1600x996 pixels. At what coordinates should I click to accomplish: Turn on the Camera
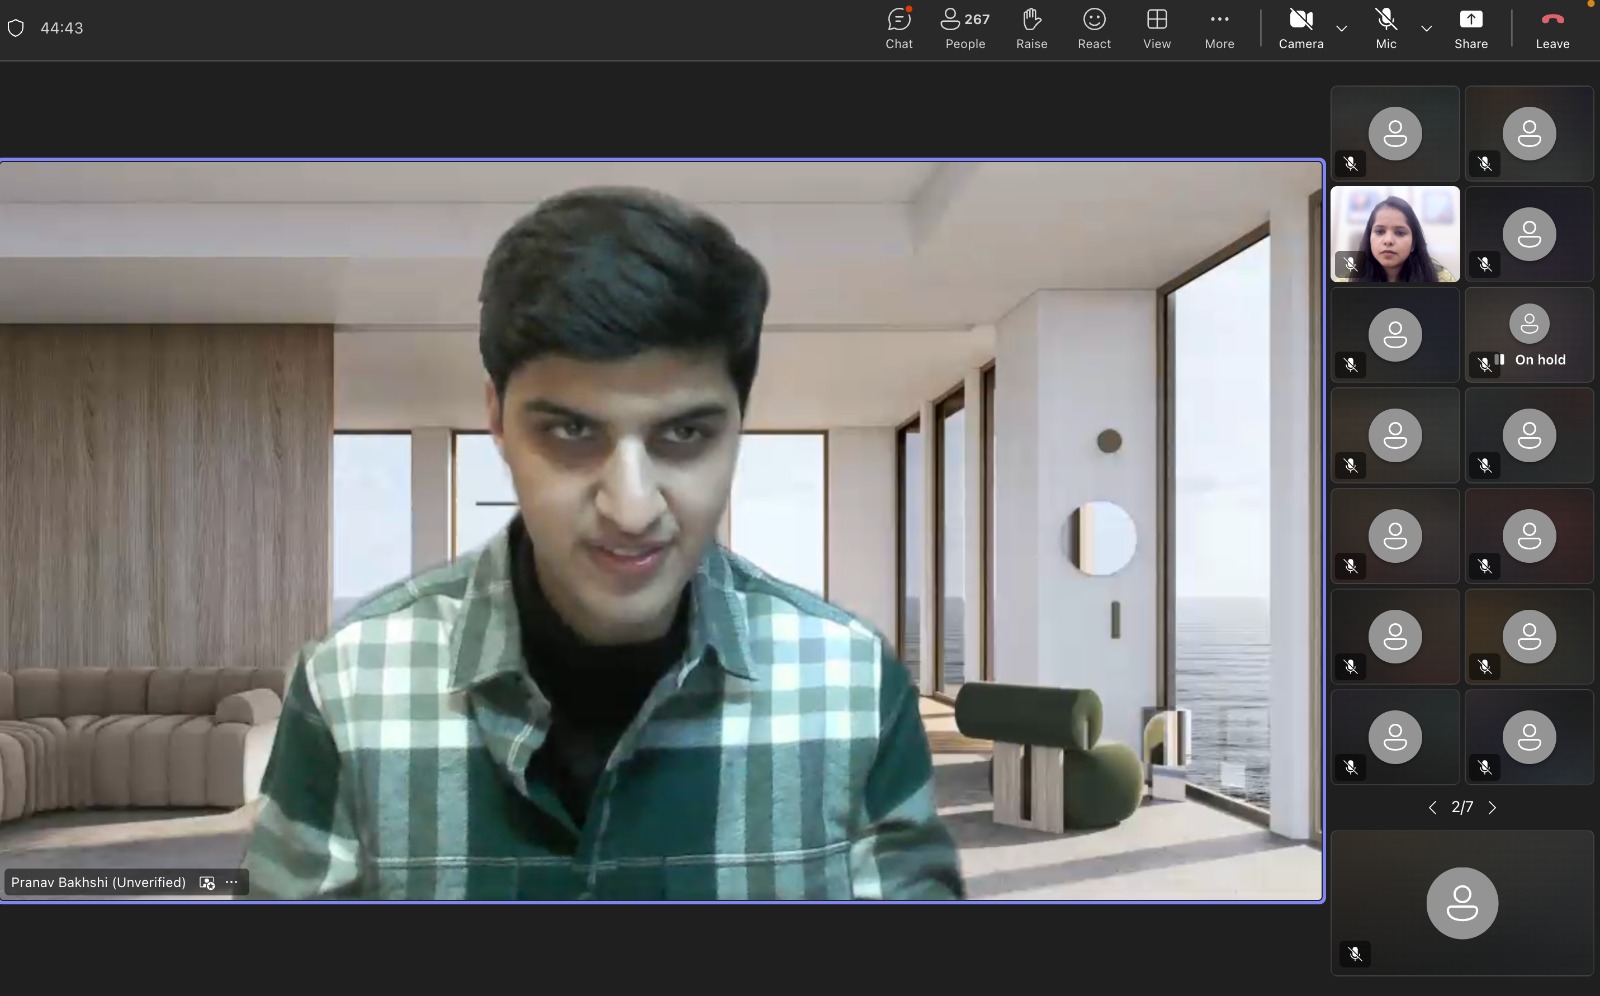1300,28
